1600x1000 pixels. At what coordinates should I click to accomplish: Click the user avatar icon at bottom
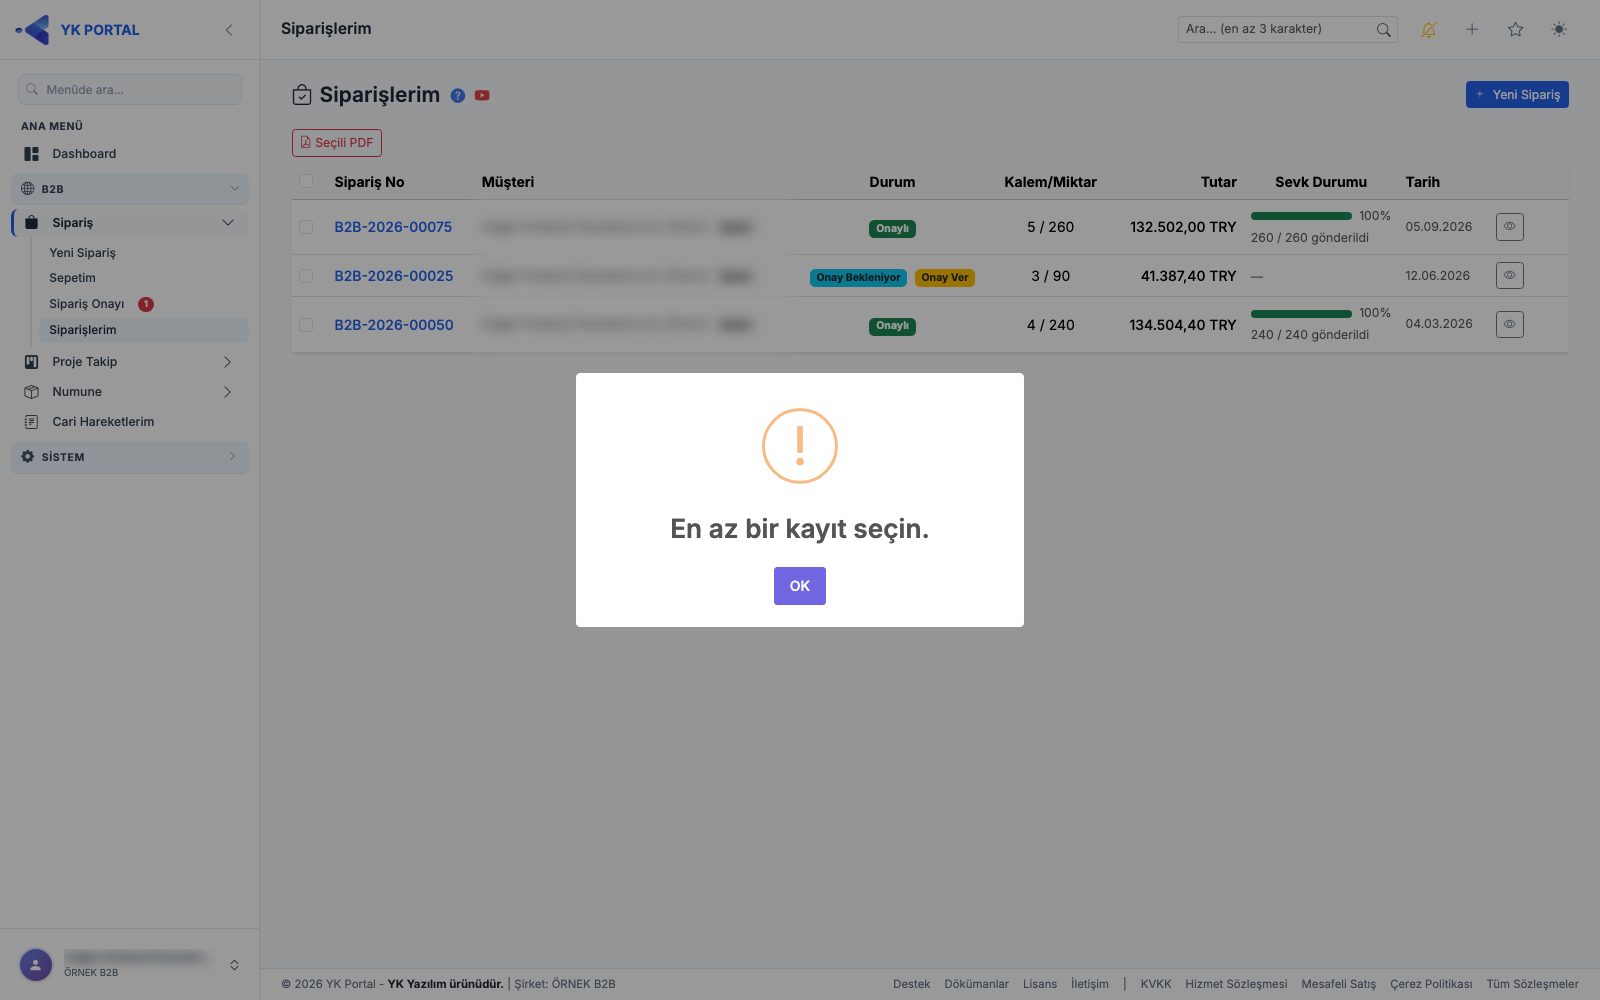(36, 965)
